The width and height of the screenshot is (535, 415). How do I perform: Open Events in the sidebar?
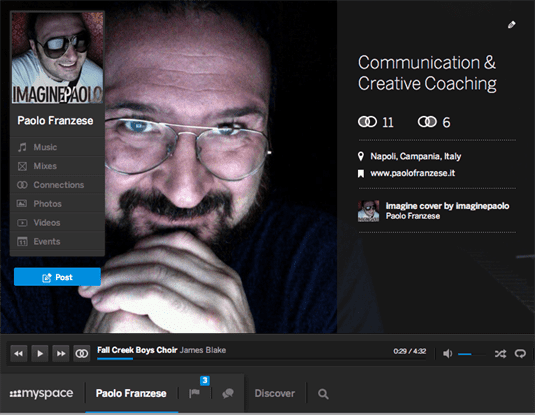[x=57, y=242]
